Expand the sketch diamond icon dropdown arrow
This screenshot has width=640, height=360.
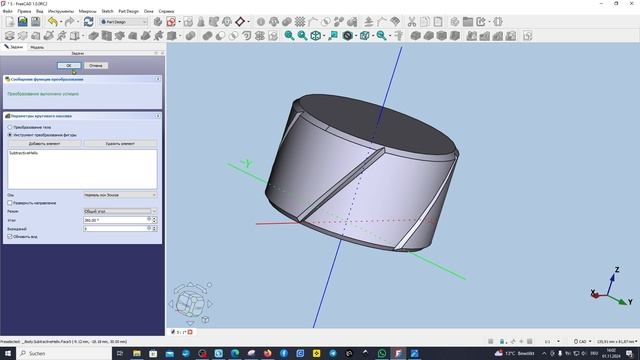(x=249, y=22)
